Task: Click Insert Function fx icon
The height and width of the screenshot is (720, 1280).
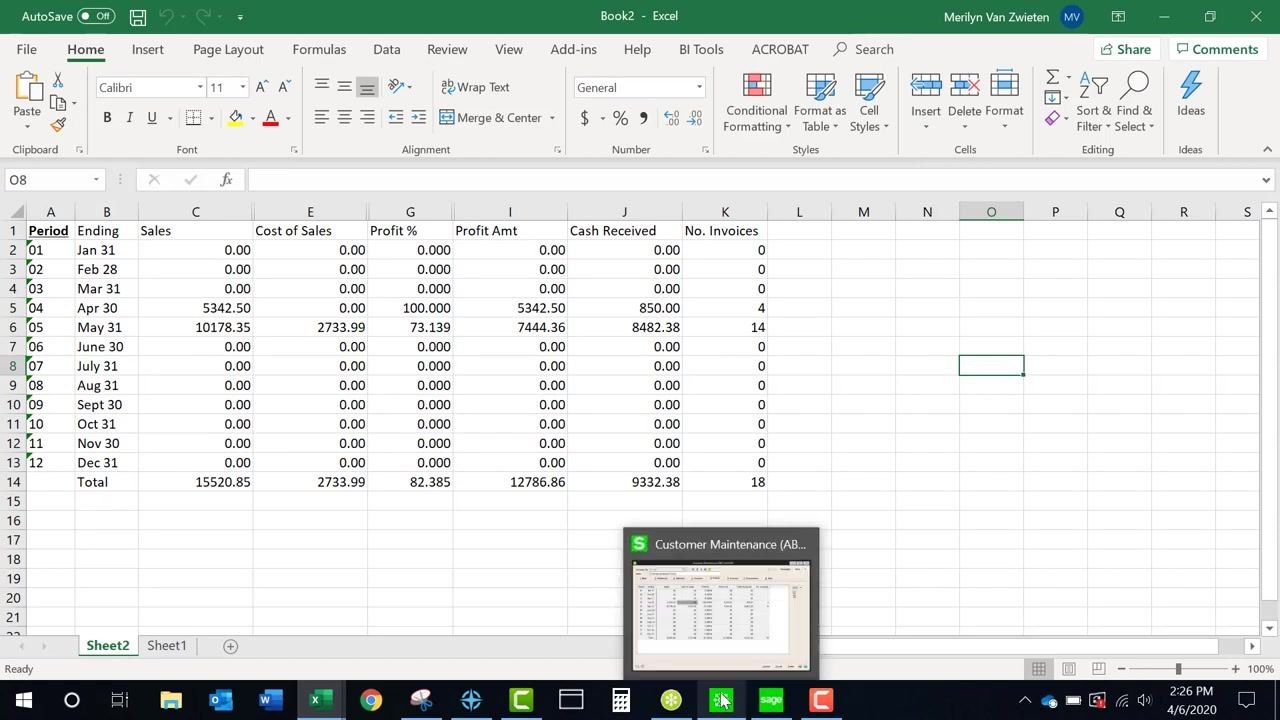Action: pyautogui.click(x=227, y=180)
